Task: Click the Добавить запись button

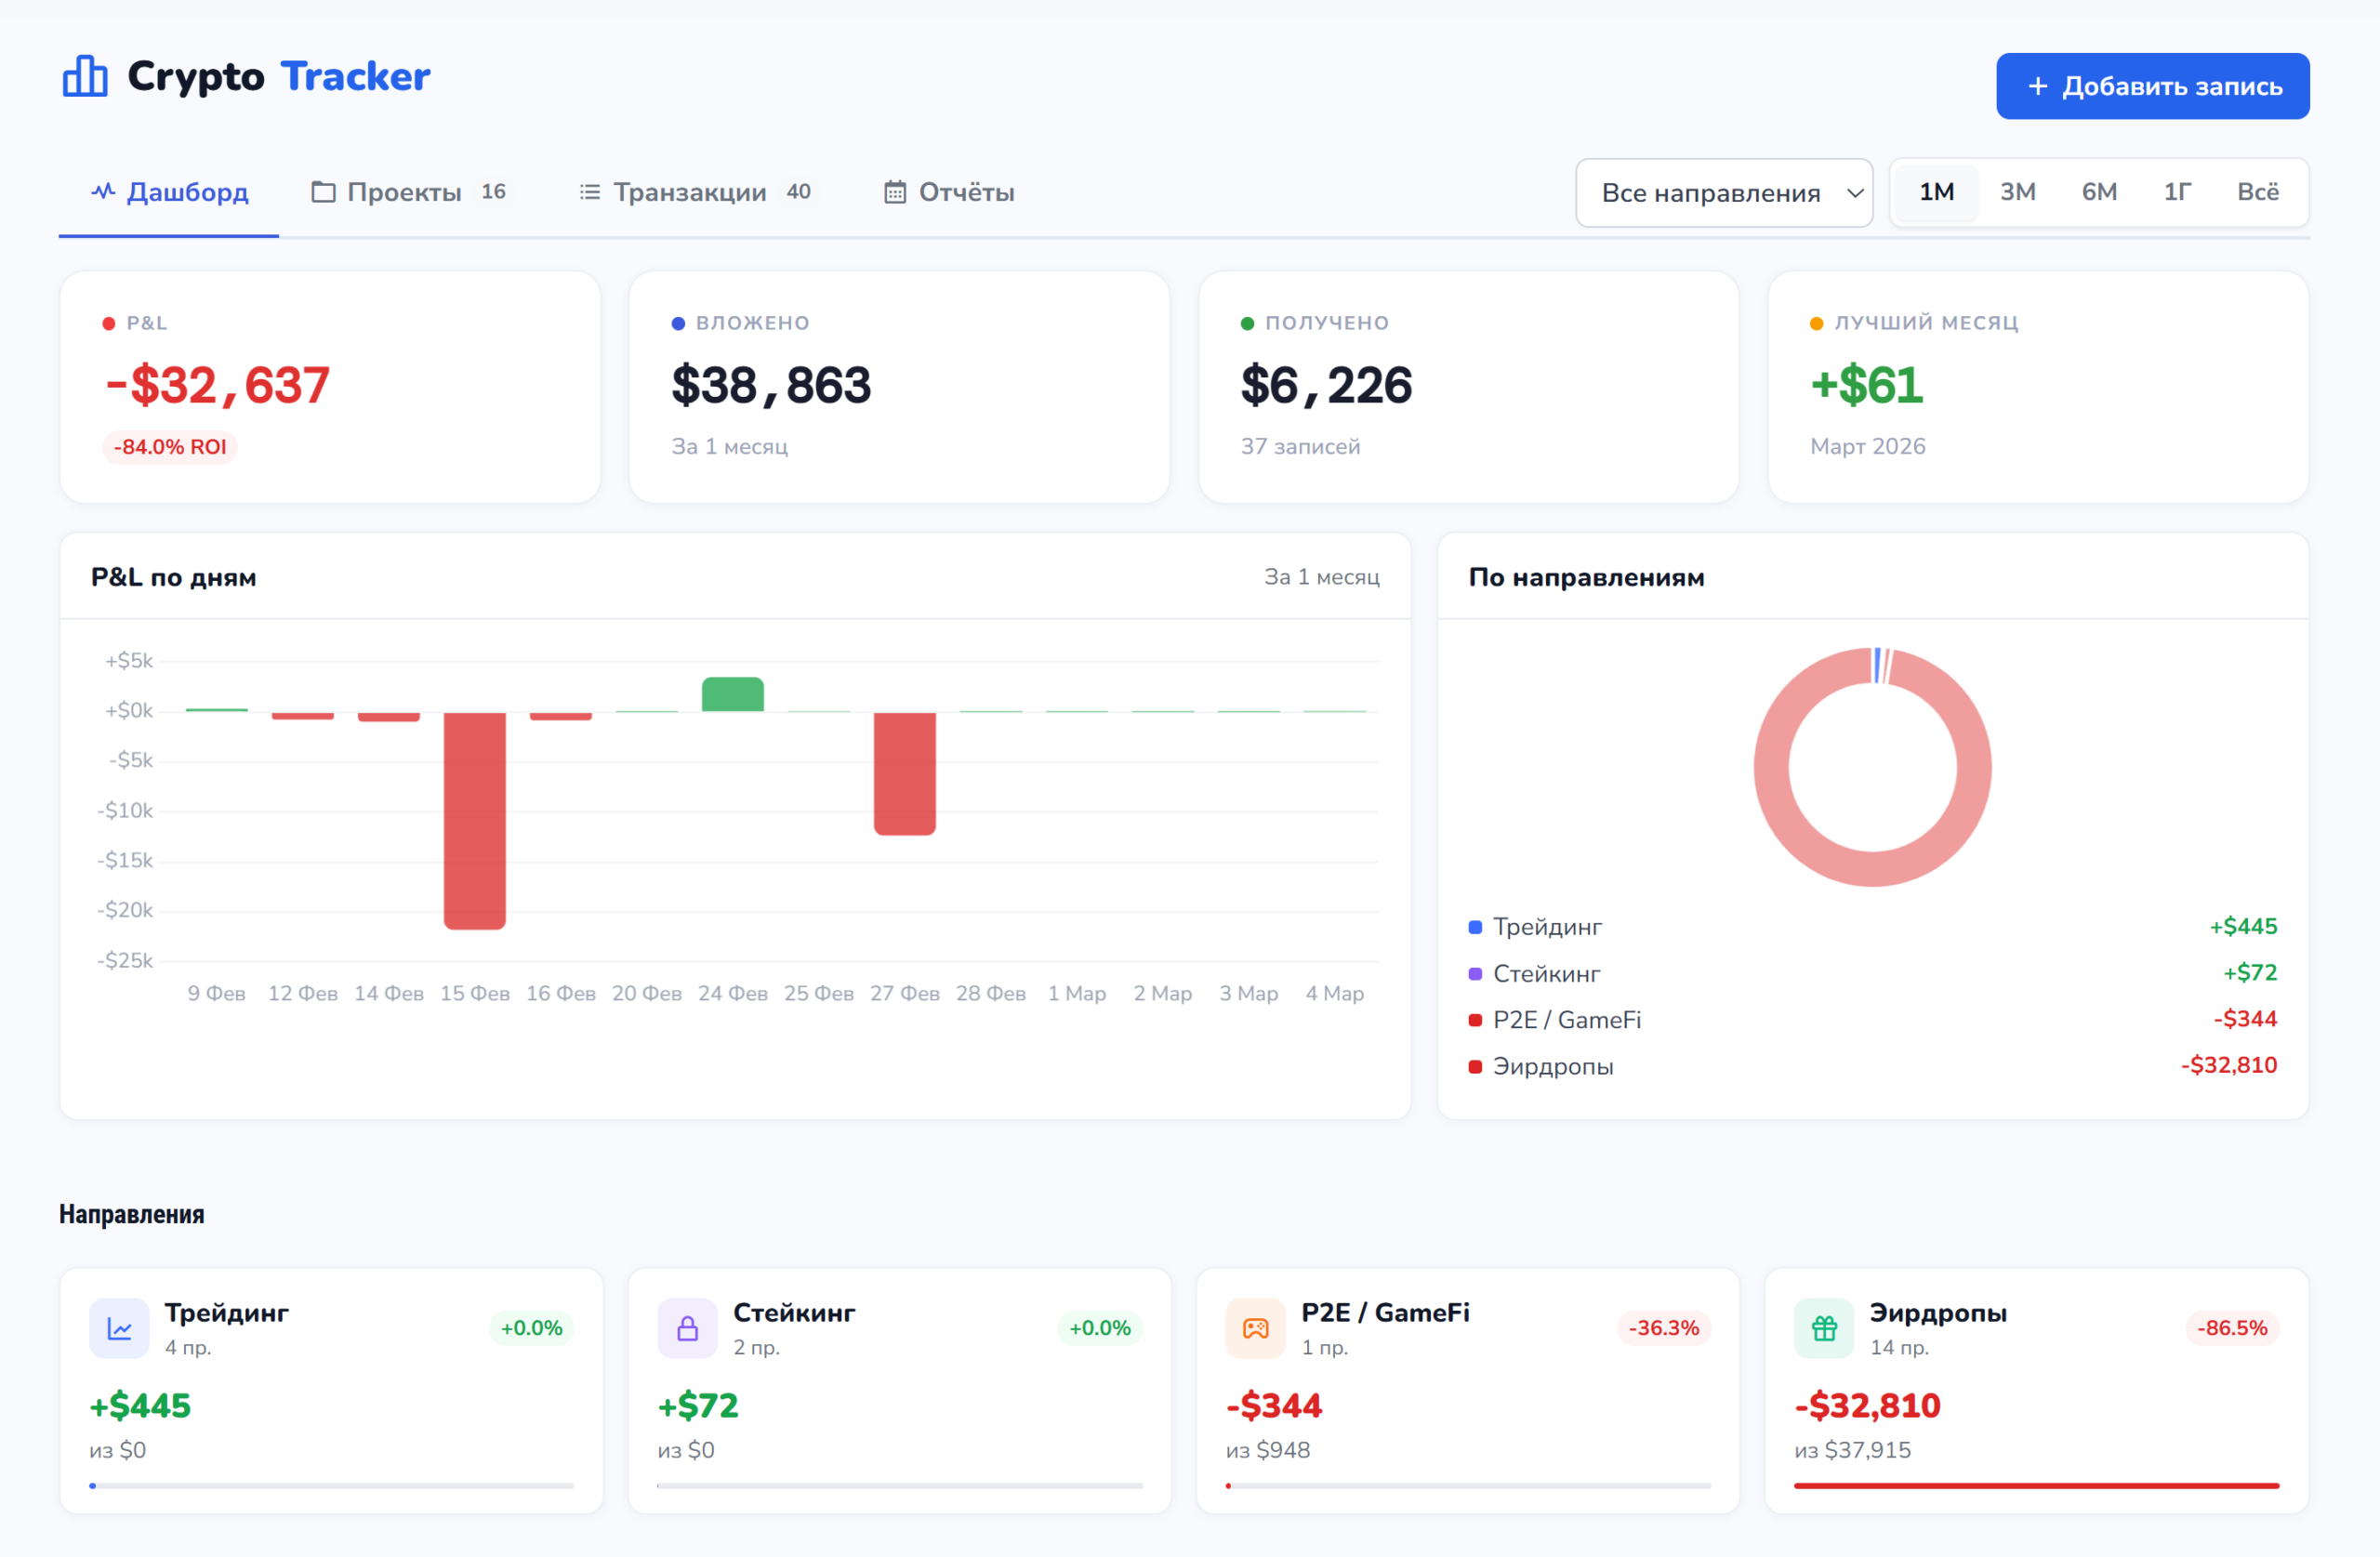Action: [2152, 86]
